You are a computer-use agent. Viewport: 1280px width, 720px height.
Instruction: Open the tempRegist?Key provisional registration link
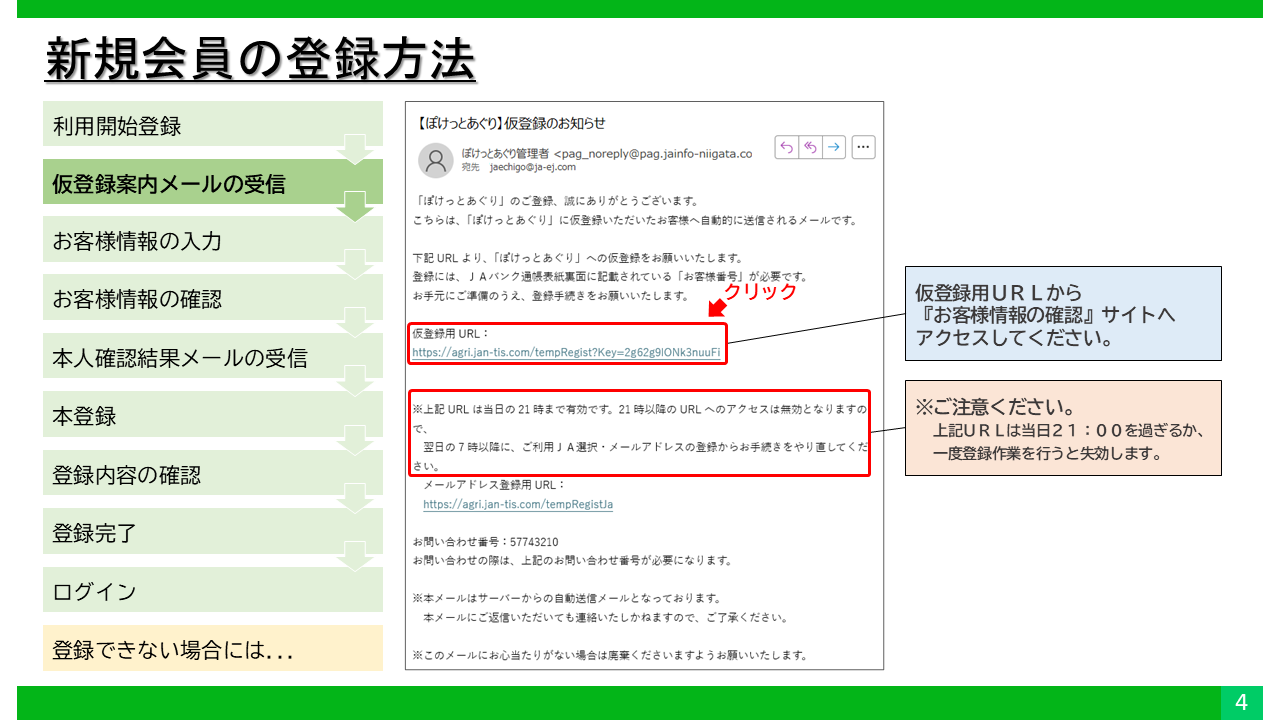point(566,352)
